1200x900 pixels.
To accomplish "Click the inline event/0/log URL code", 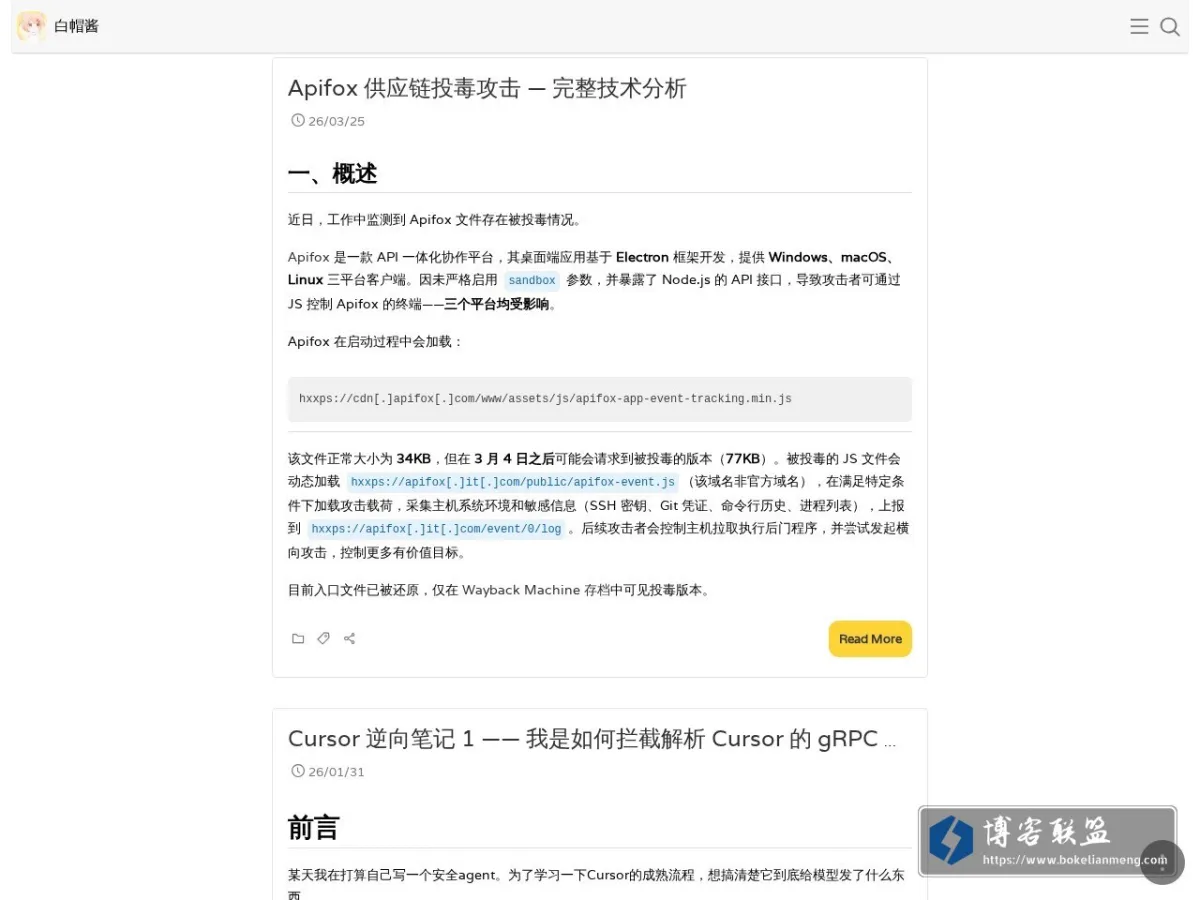I will coord(435,529).
